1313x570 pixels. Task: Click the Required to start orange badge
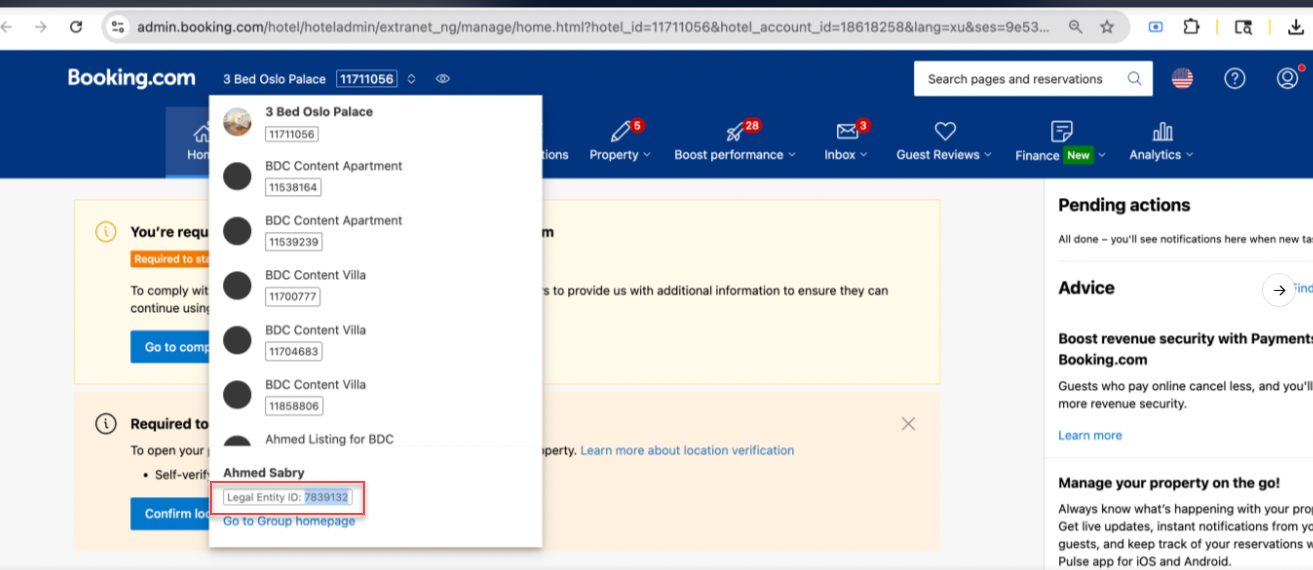pyautogui.click(x=170, y=259)
